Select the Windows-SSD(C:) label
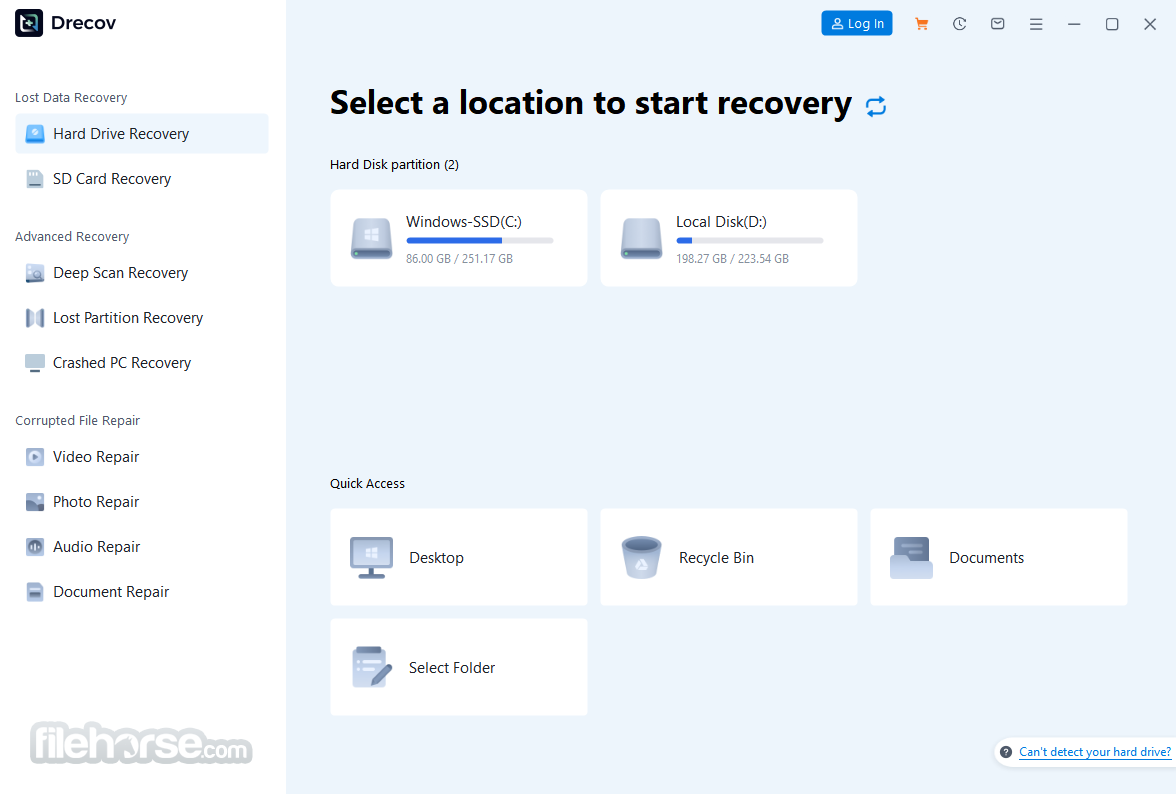Image resolution: width=1176 pixels, height=794 pixels. [464, 222]
